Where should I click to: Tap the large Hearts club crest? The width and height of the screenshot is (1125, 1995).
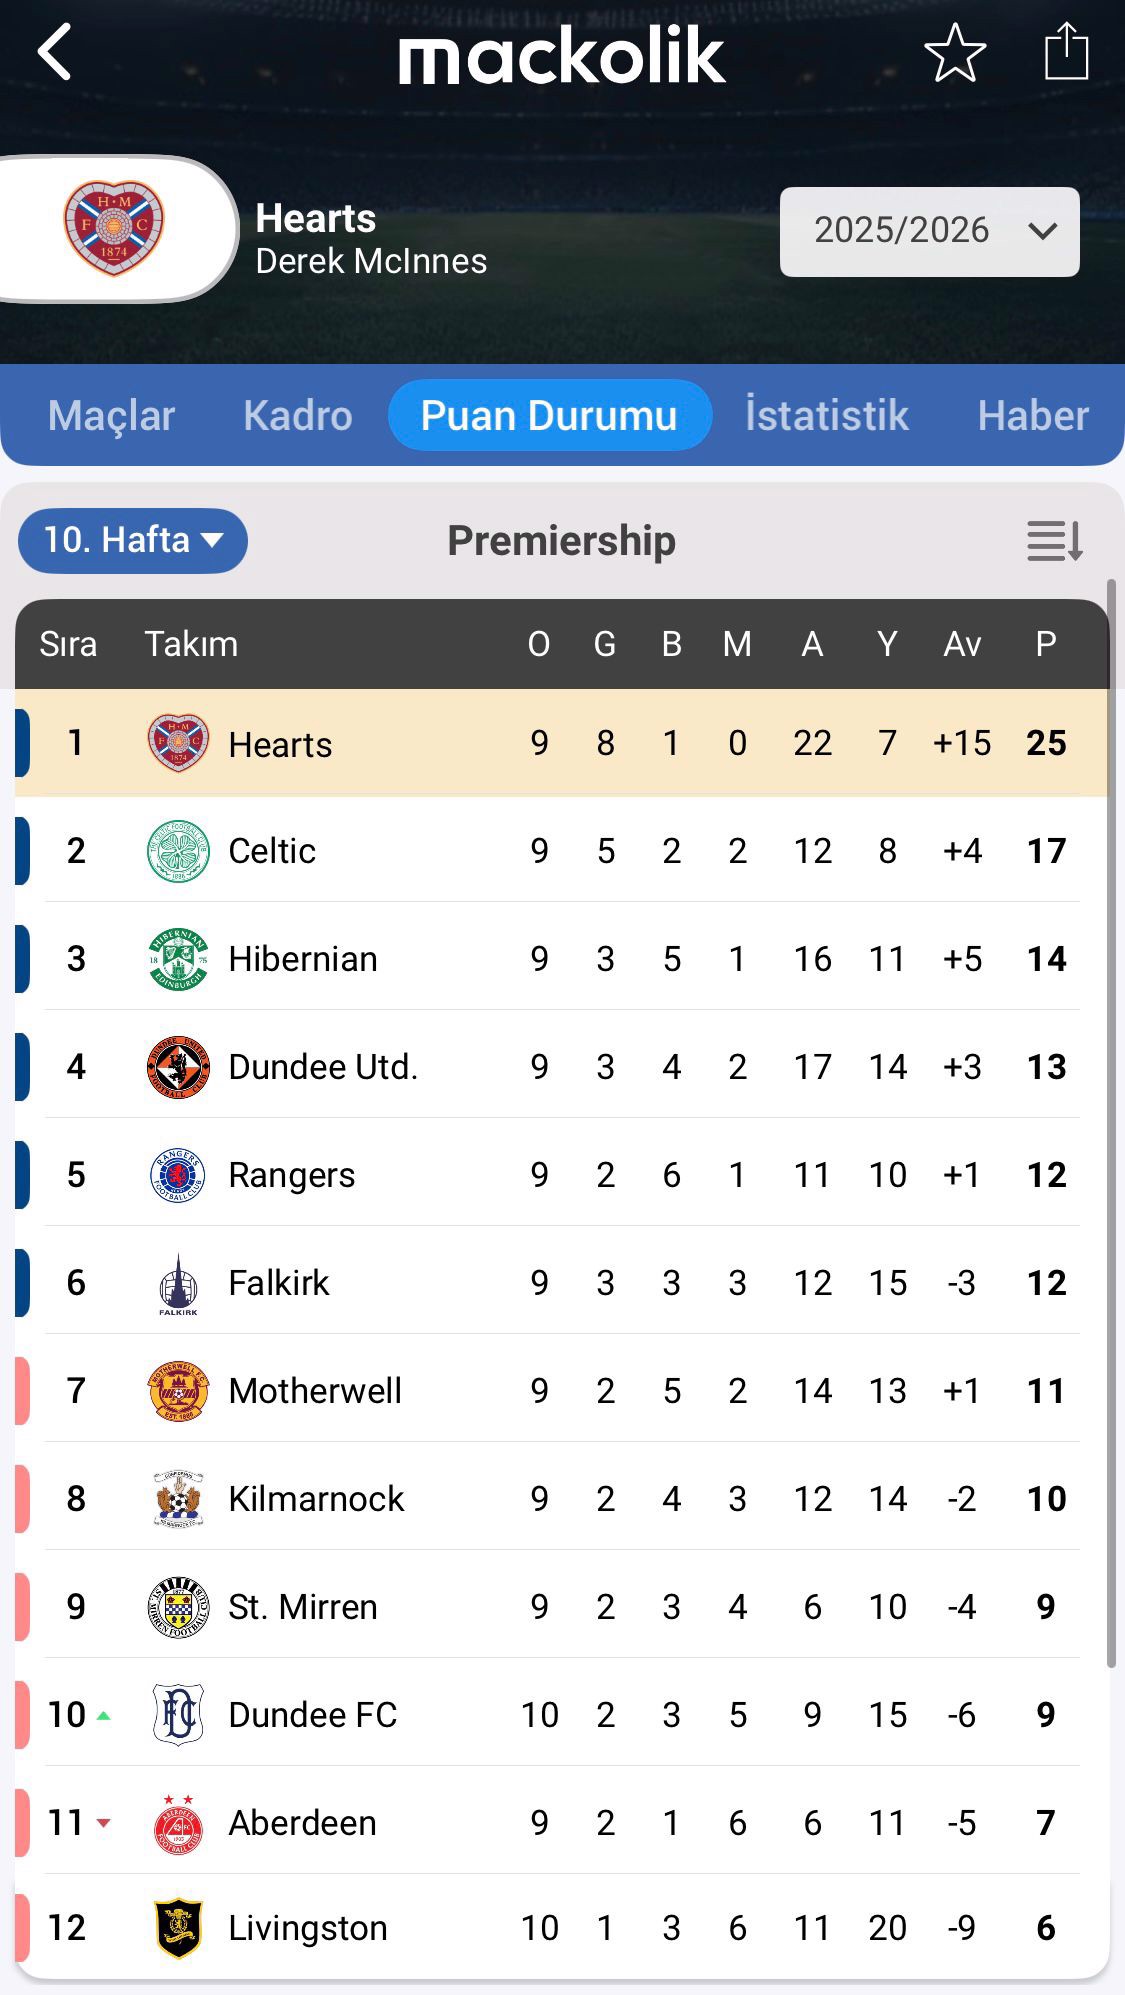[x=114, y=228]
